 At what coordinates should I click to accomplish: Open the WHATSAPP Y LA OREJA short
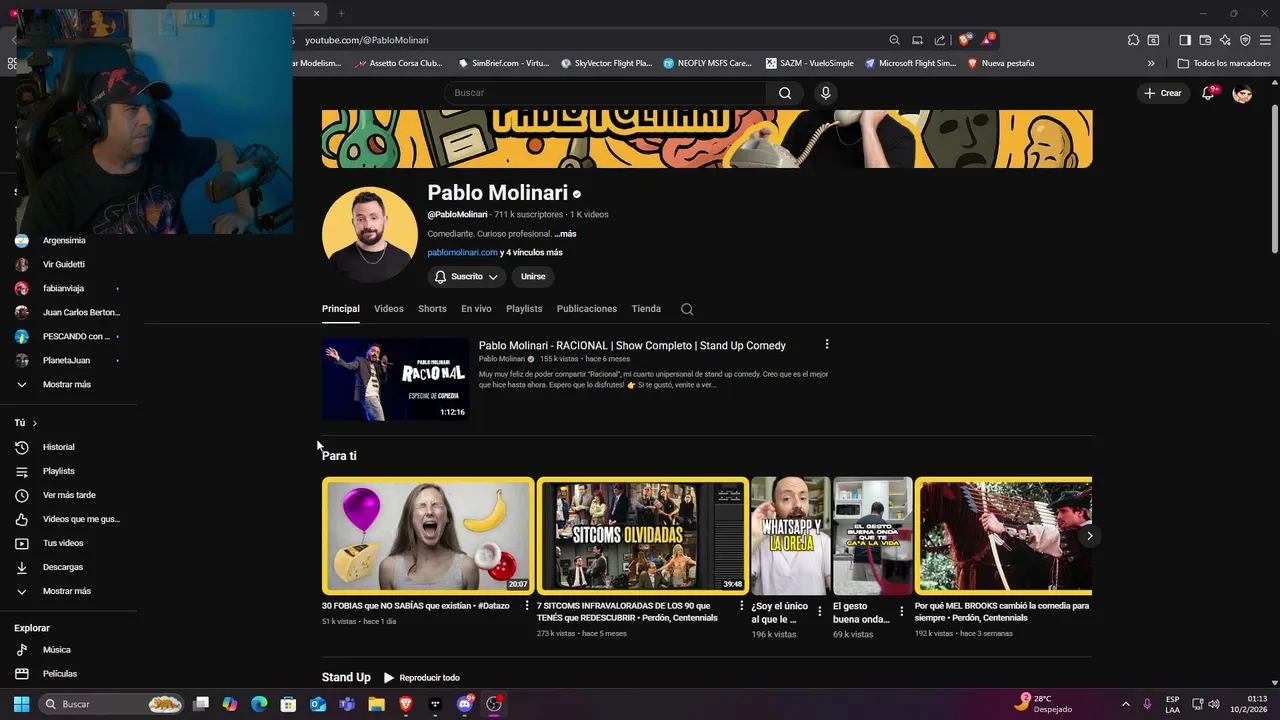(x=790, y=536)
